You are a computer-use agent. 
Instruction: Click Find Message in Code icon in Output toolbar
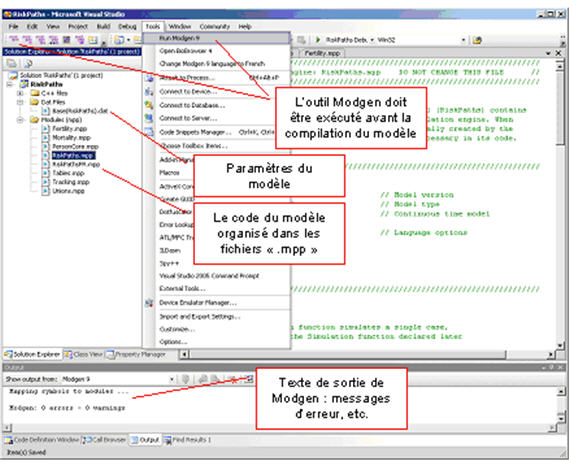click(186, 379)
